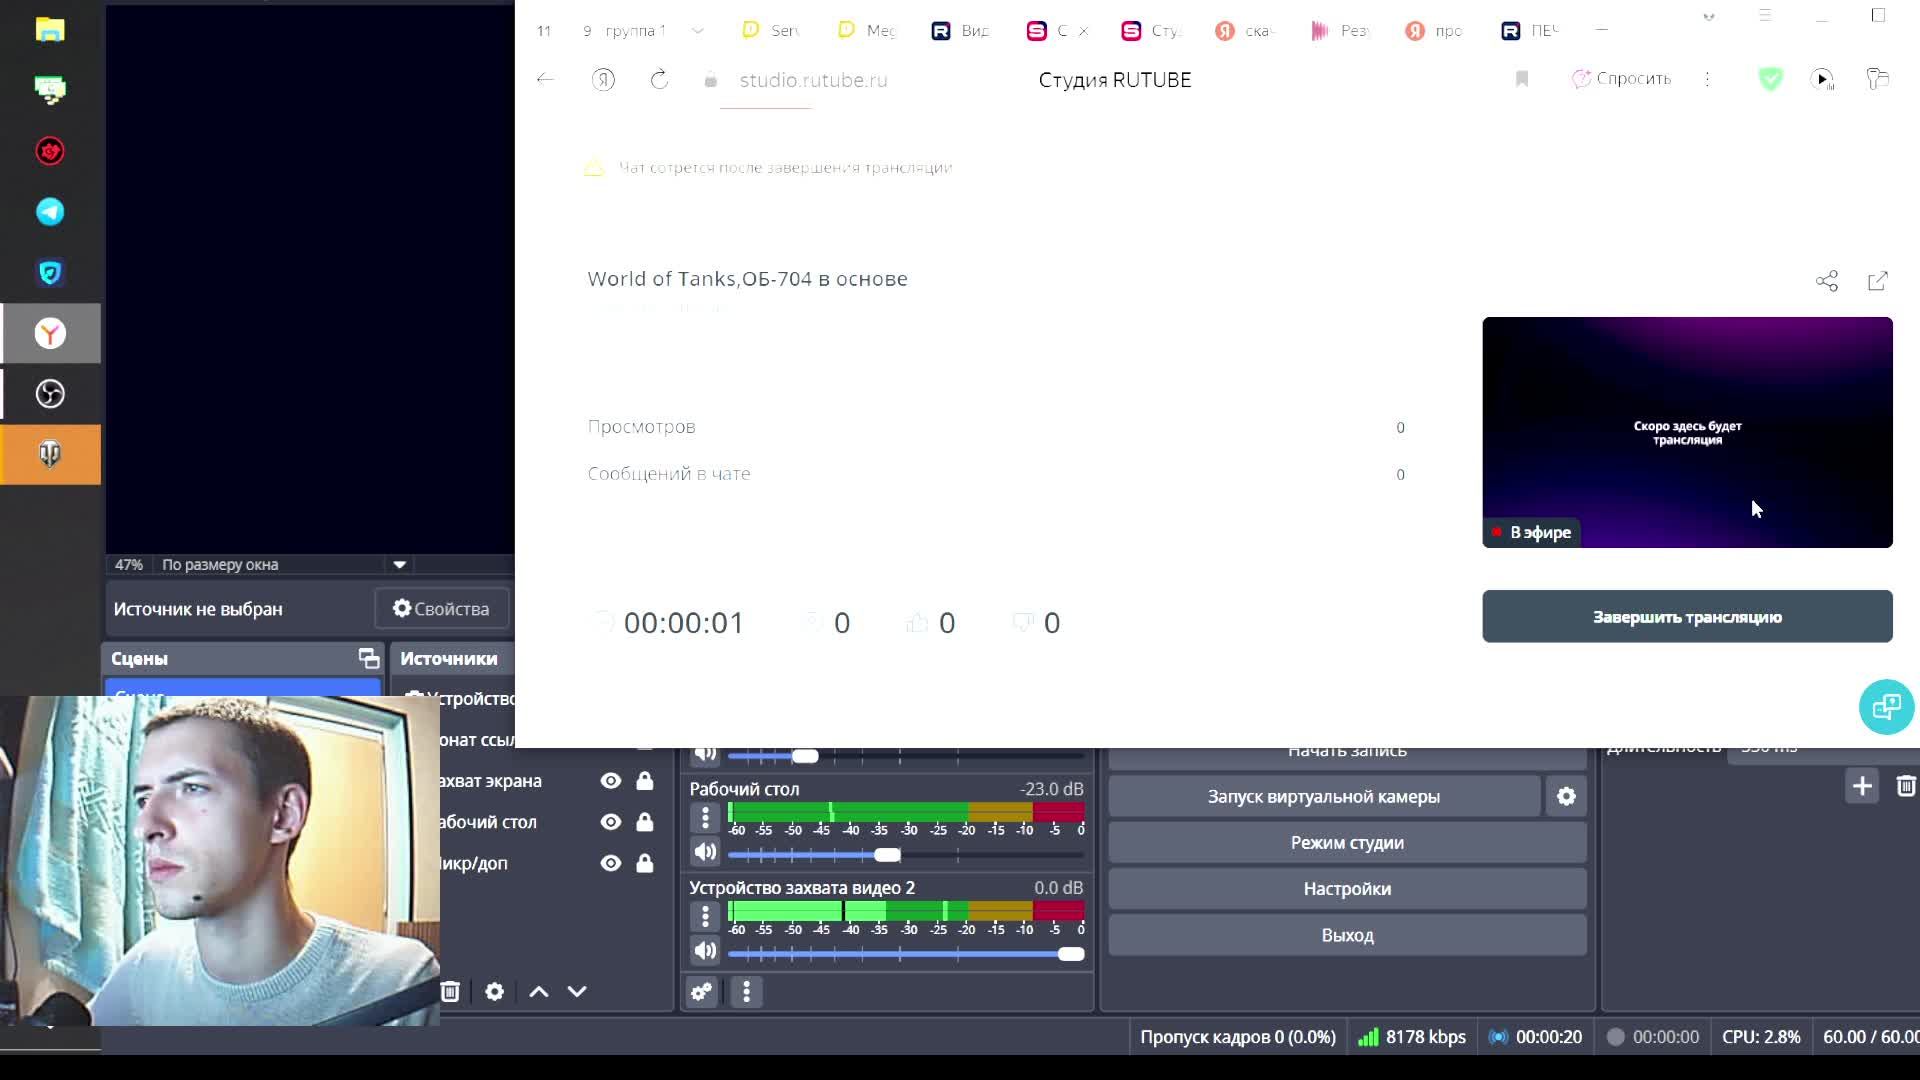Click Выход in OBS controls
This screenshot has width=1920, height=1080.
point(1347,936)
